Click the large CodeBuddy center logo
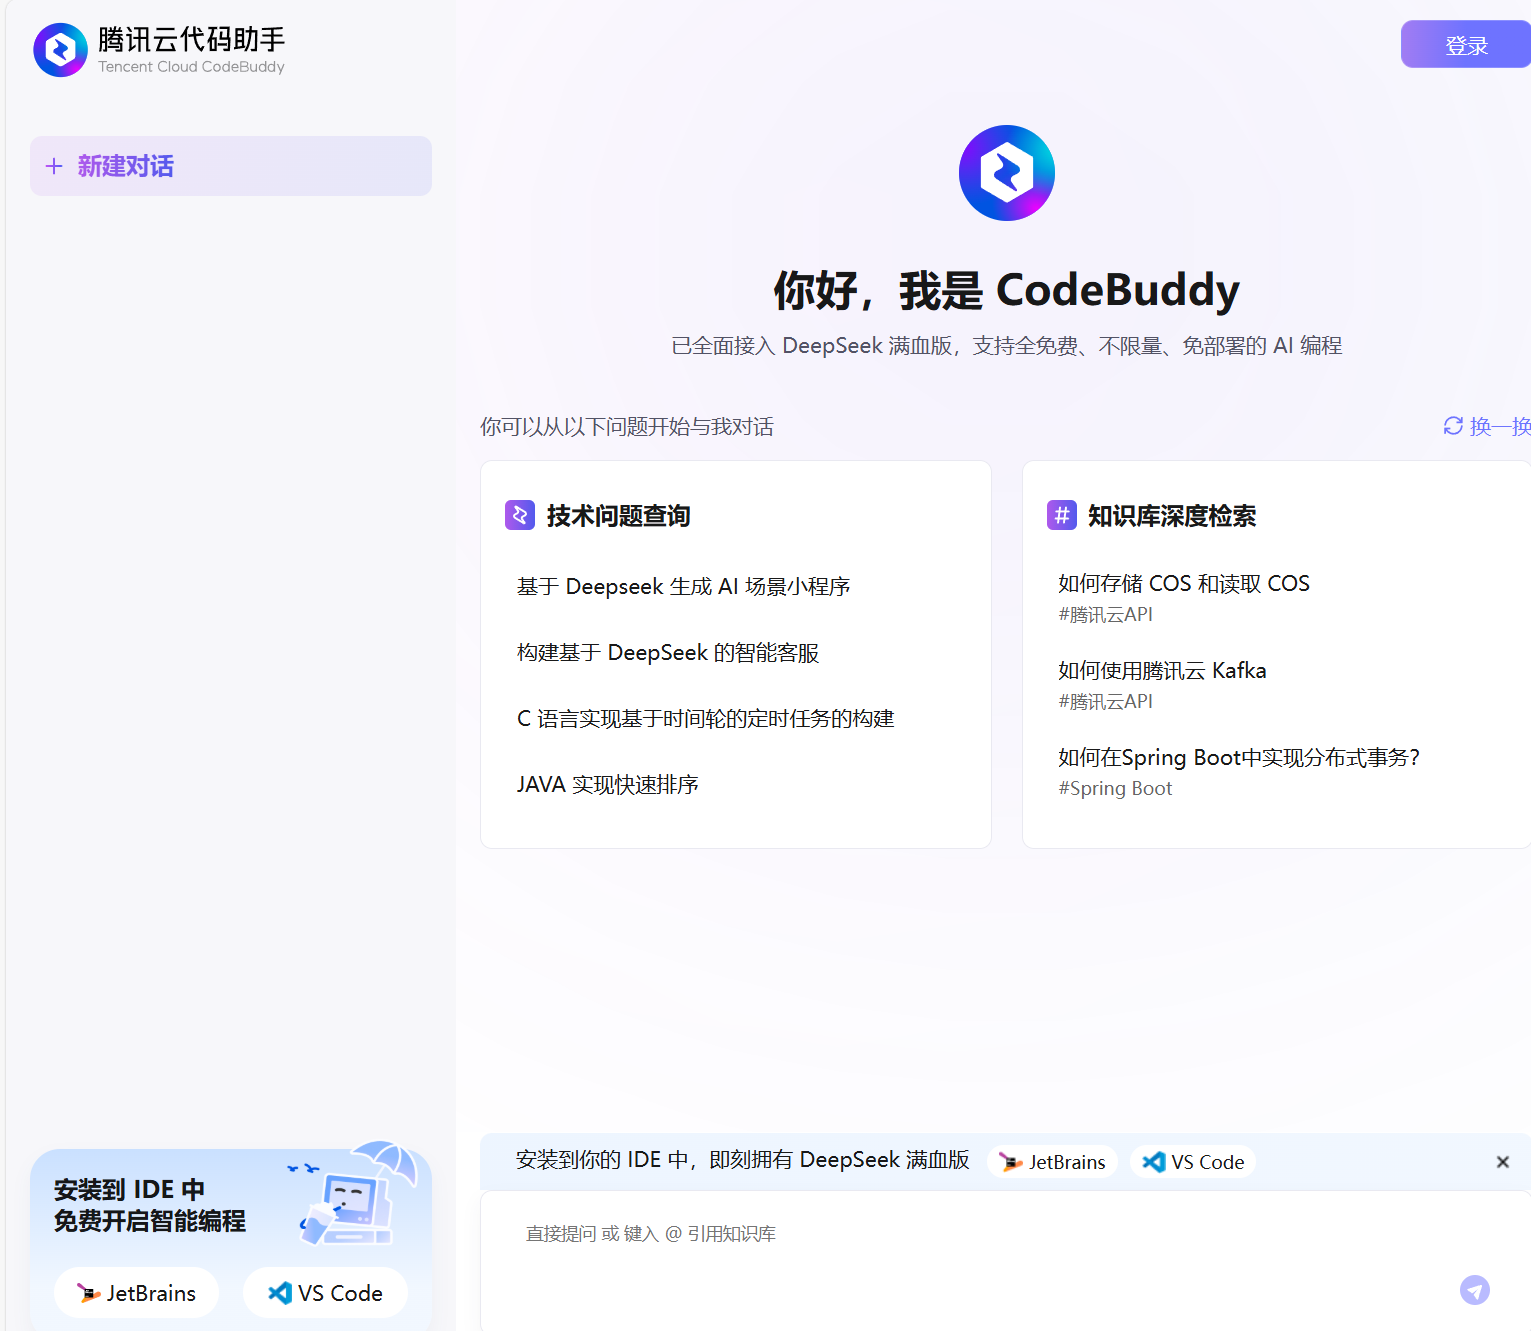 click(1007, 173)
